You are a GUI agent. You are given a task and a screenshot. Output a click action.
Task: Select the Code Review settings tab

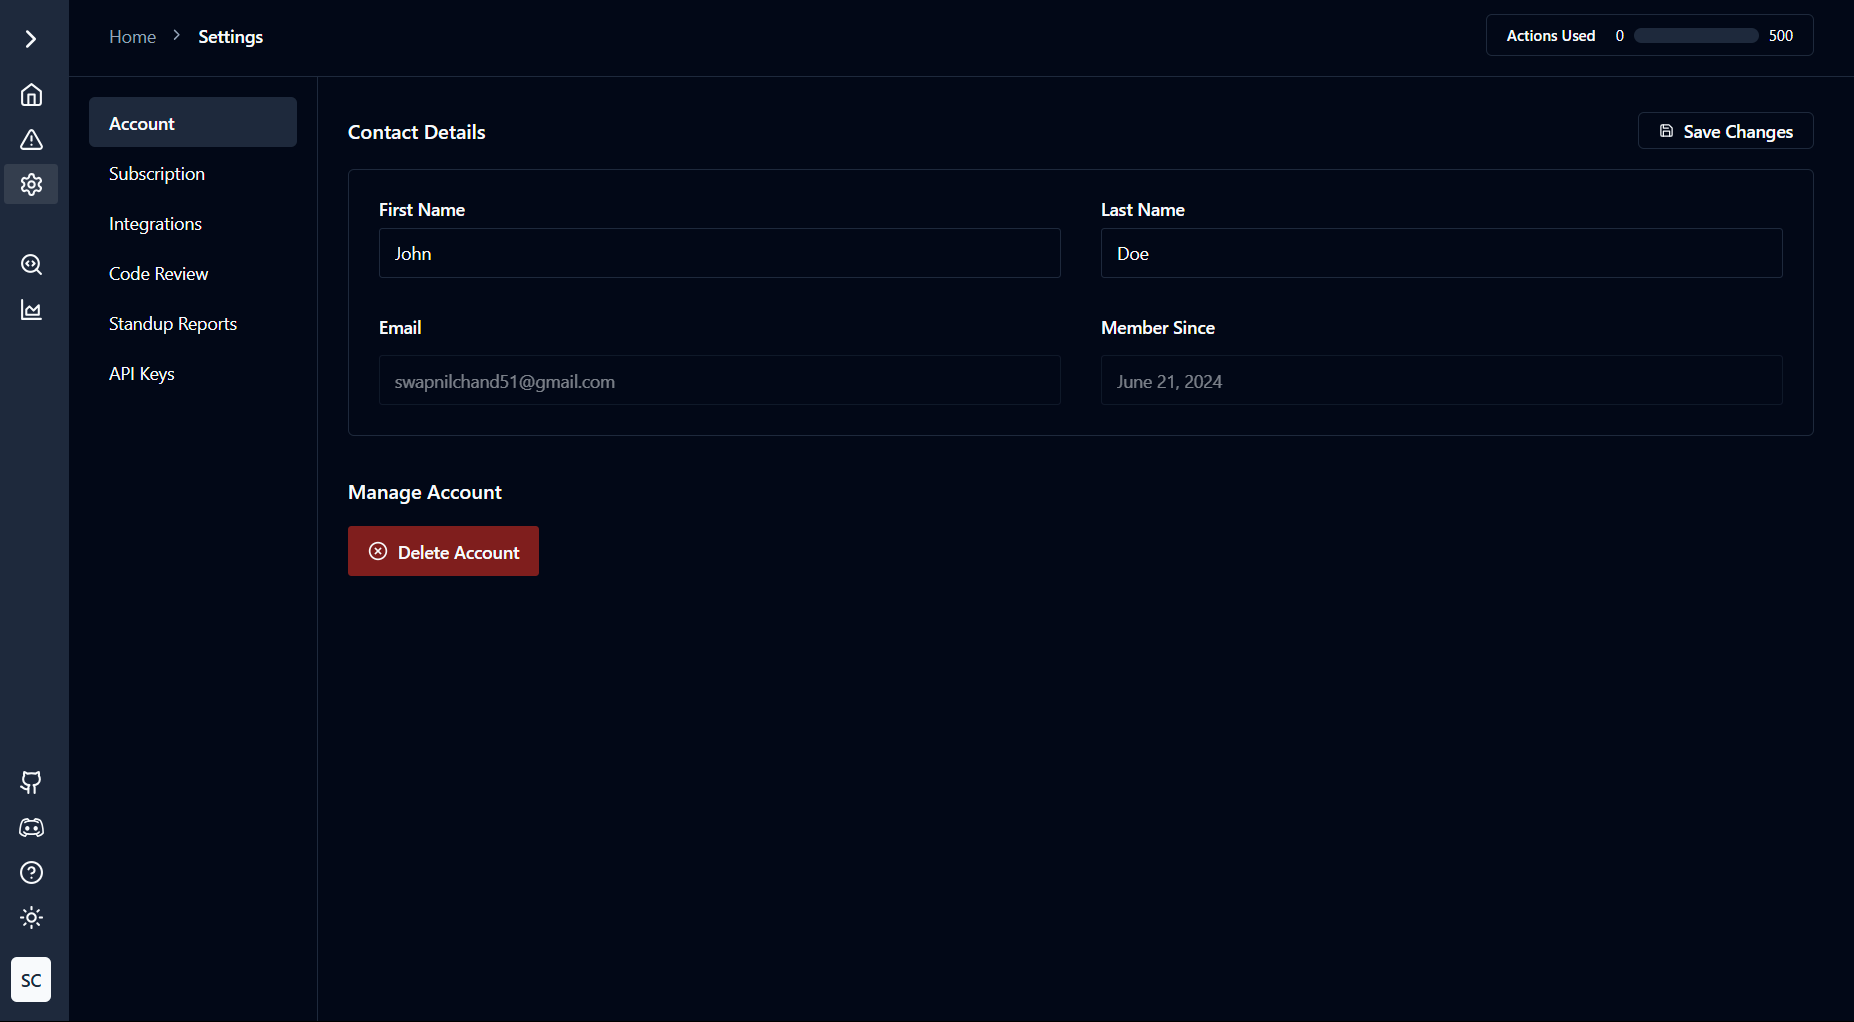(193, 274)
